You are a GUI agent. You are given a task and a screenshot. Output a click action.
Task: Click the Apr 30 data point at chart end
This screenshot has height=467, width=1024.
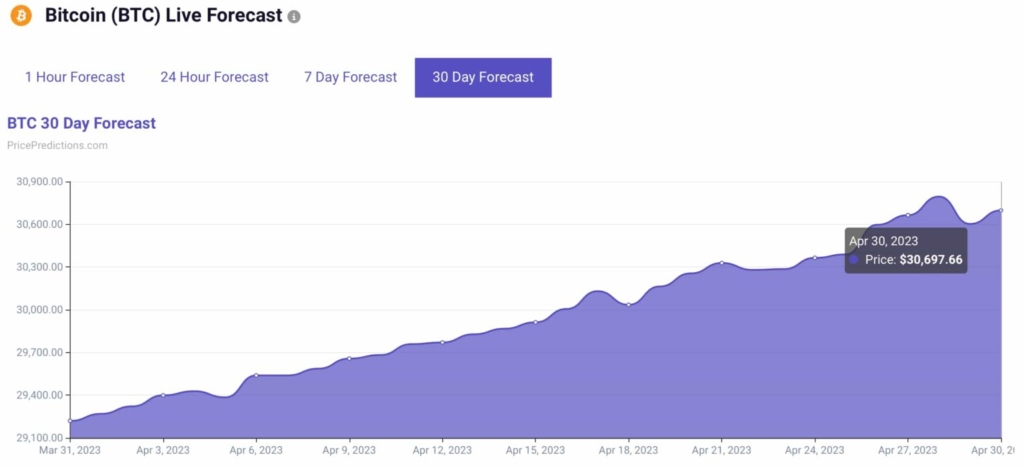pos(1001,210)
